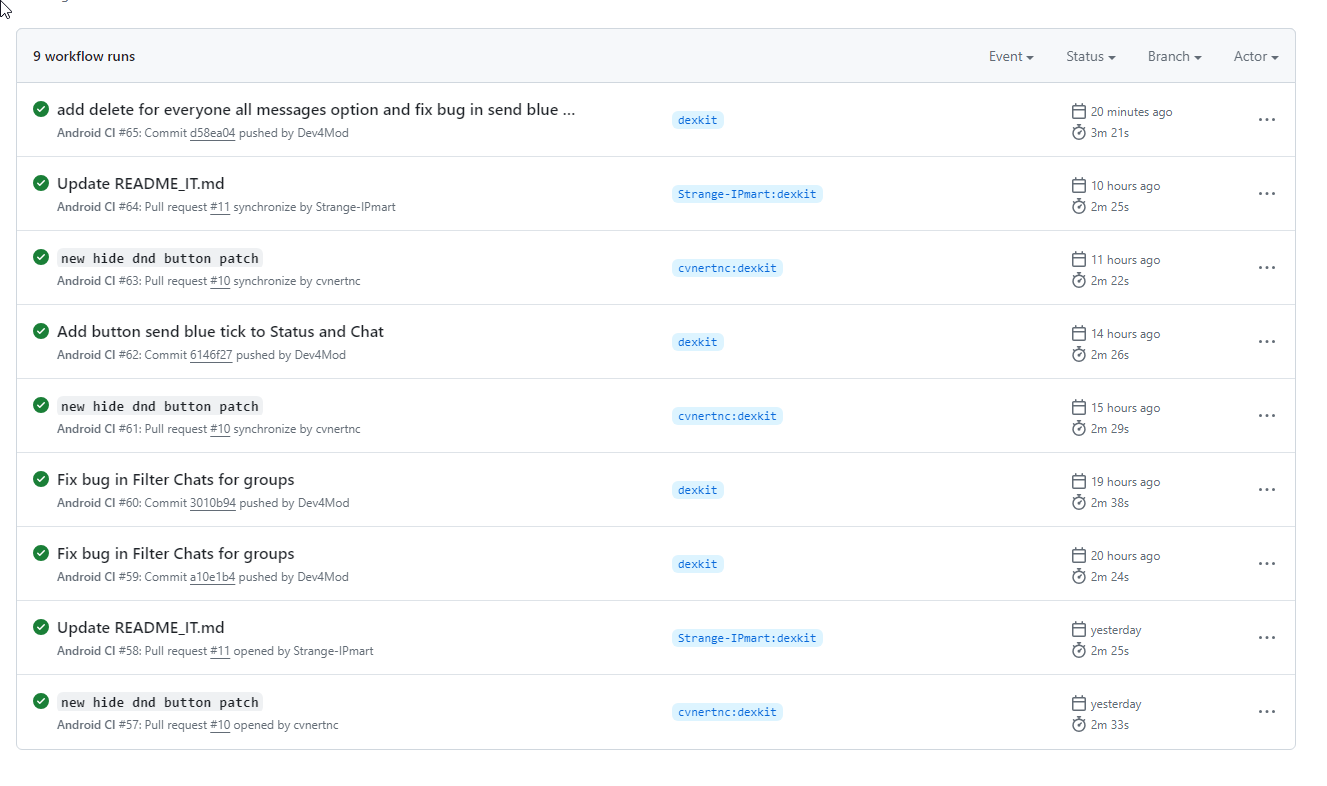Open the Actor filter dropdown
The width and height of the screenshot is (1327, 786).
1256,57
